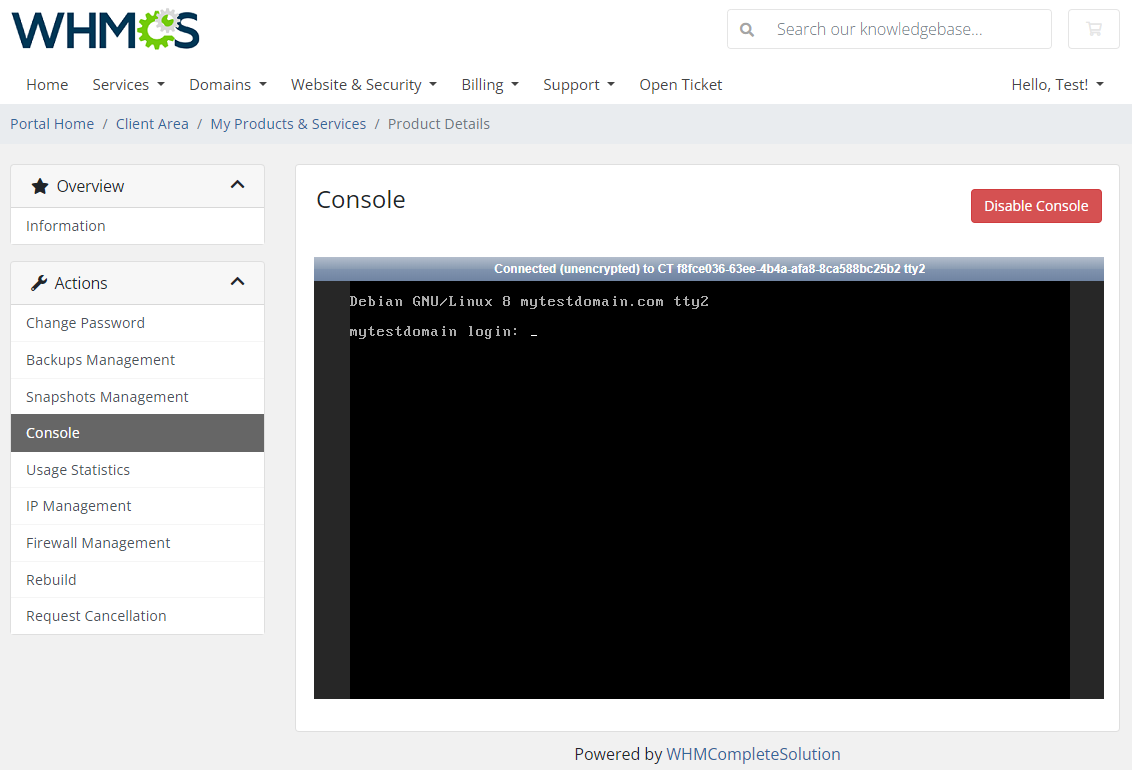Open the Billing dropdown menu
The height and width of the screenshot is (770, 1132).
coord(489,84)
